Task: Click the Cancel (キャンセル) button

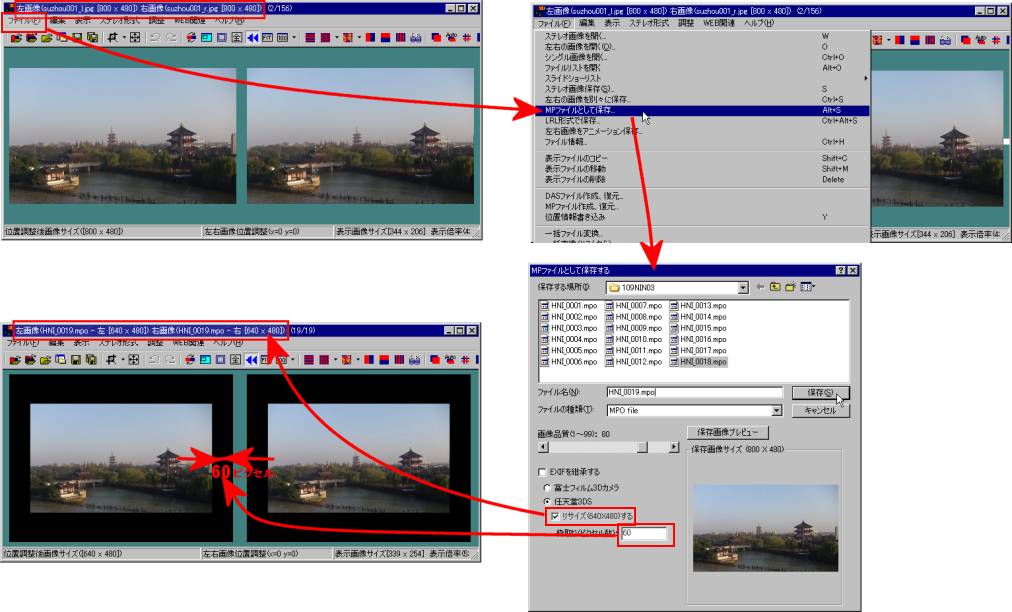Action: pyautogui.click(x=820, y=411)
